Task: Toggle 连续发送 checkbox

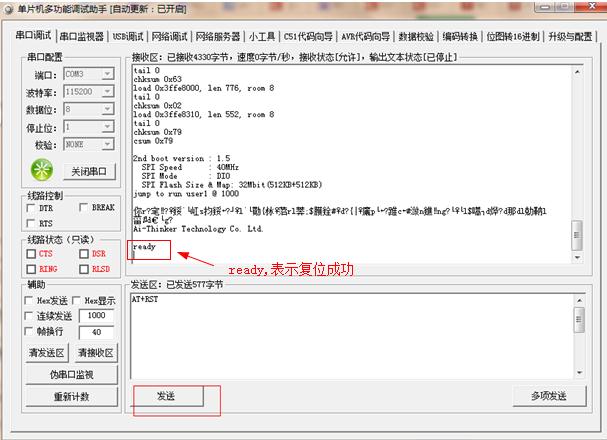Action: (28, 316)
